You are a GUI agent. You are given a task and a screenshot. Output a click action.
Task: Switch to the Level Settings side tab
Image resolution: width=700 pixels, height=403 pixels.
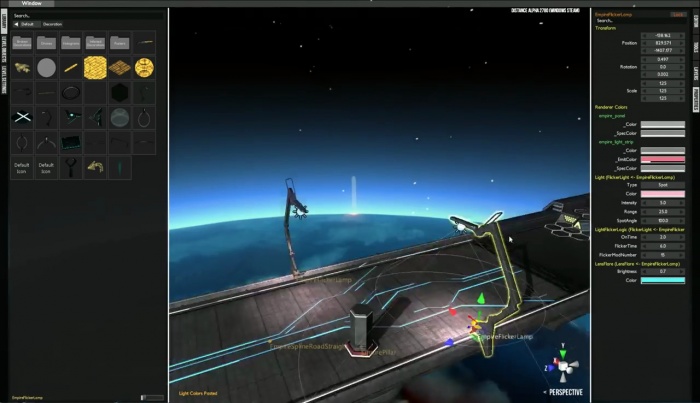(4, 80)
